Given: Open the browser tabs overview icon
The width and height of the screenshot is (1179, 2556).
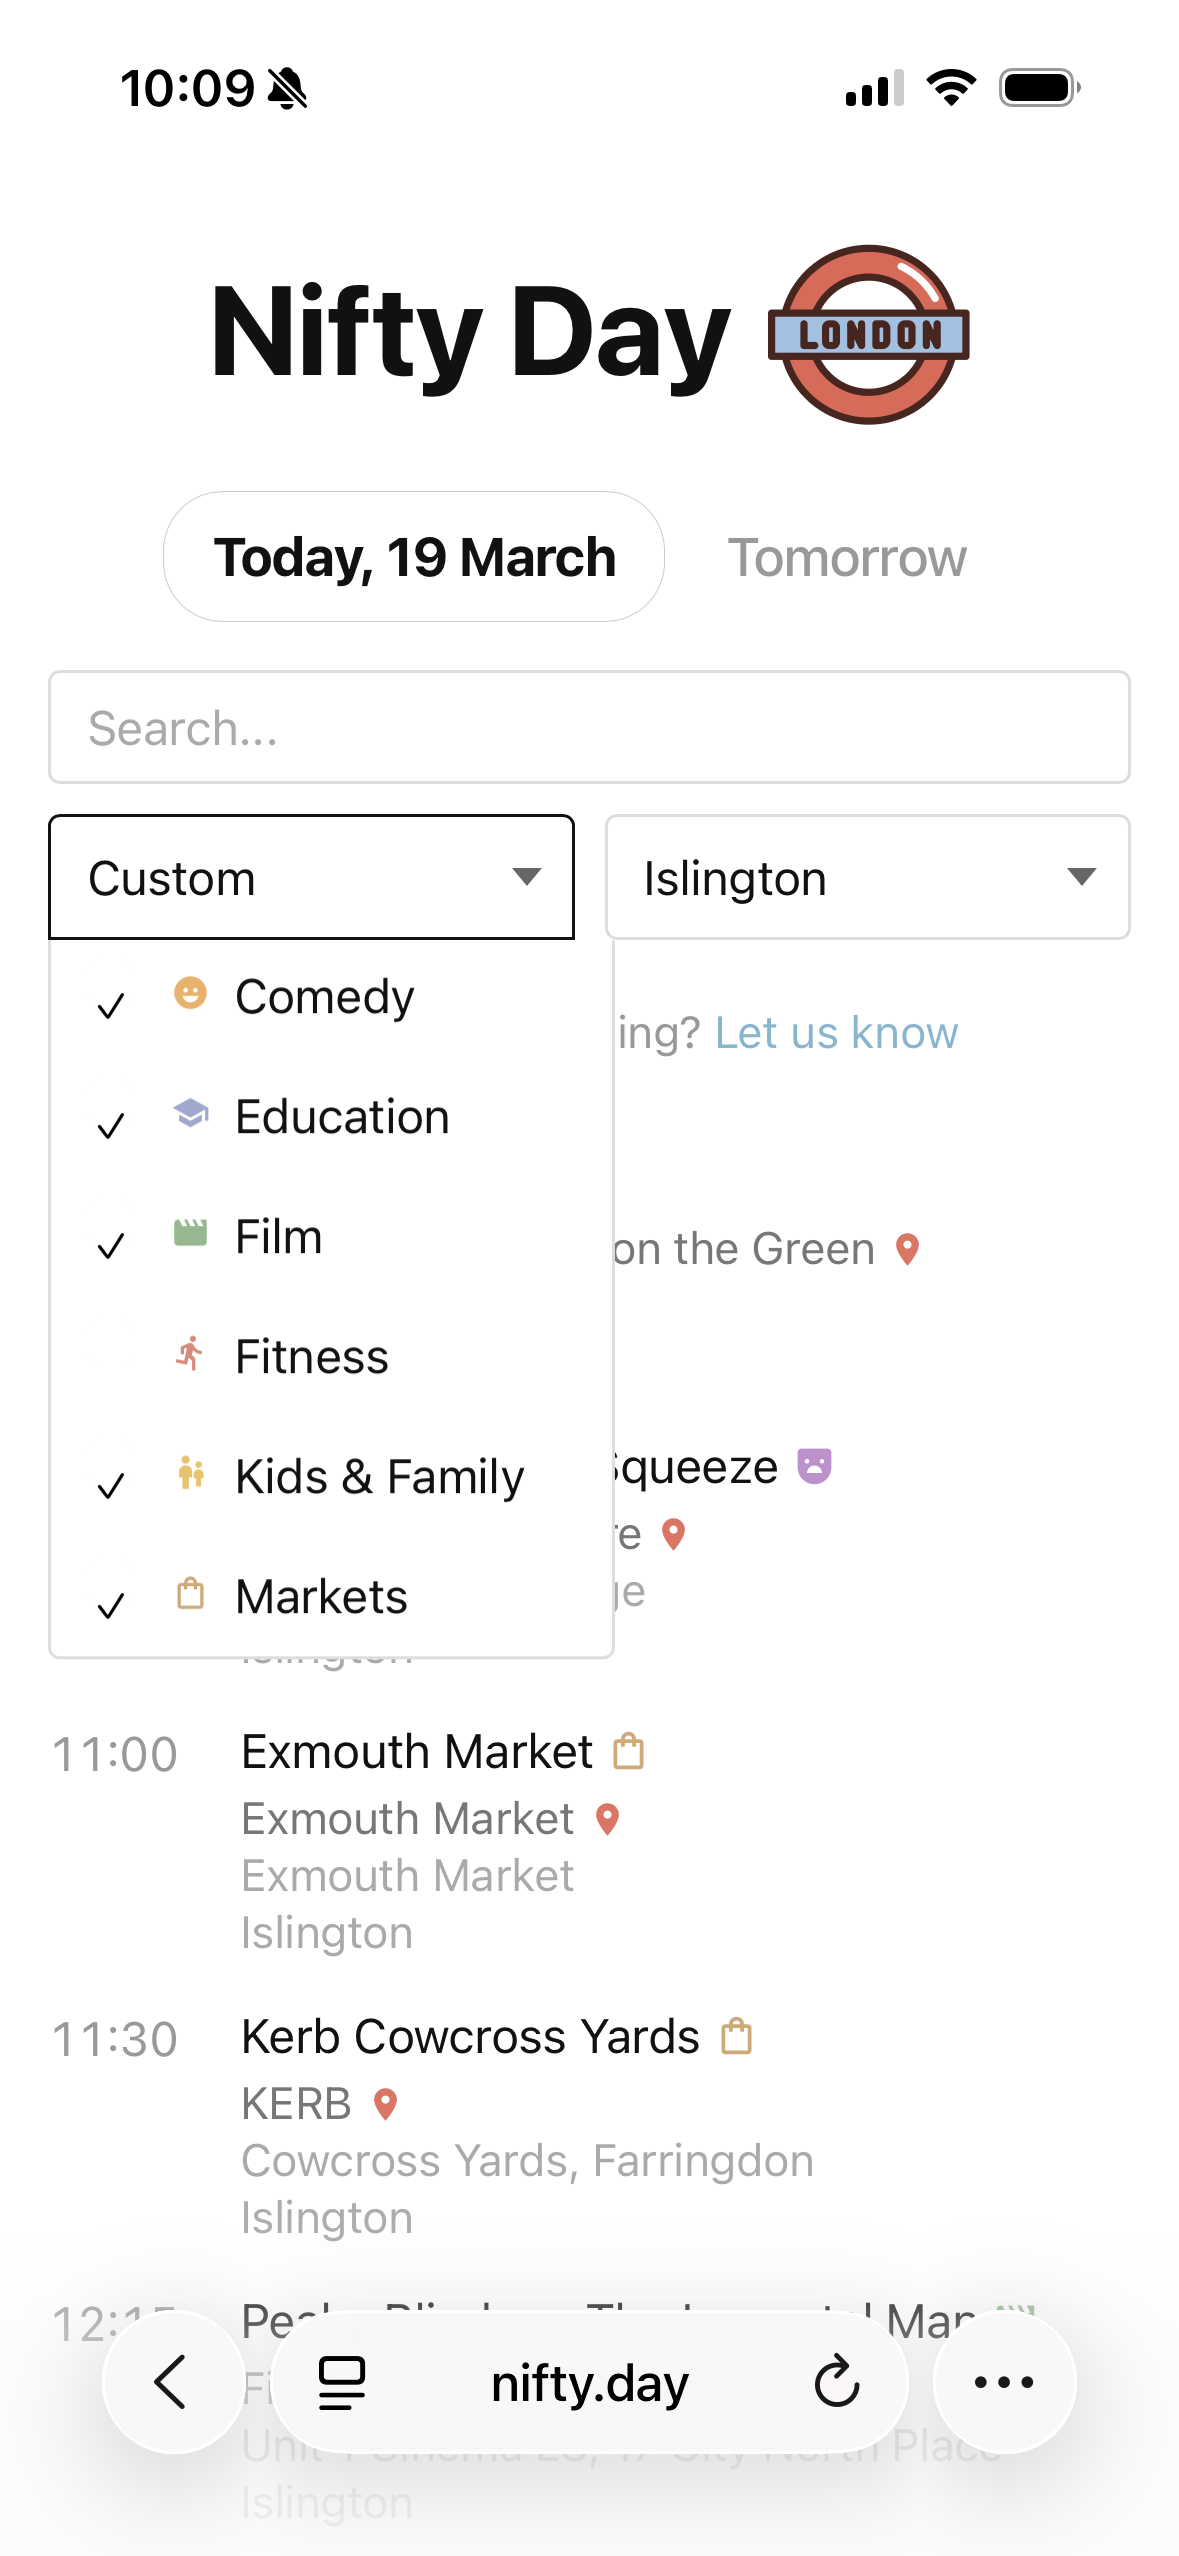Looking at the screenshot, I should pos(341,2382).
